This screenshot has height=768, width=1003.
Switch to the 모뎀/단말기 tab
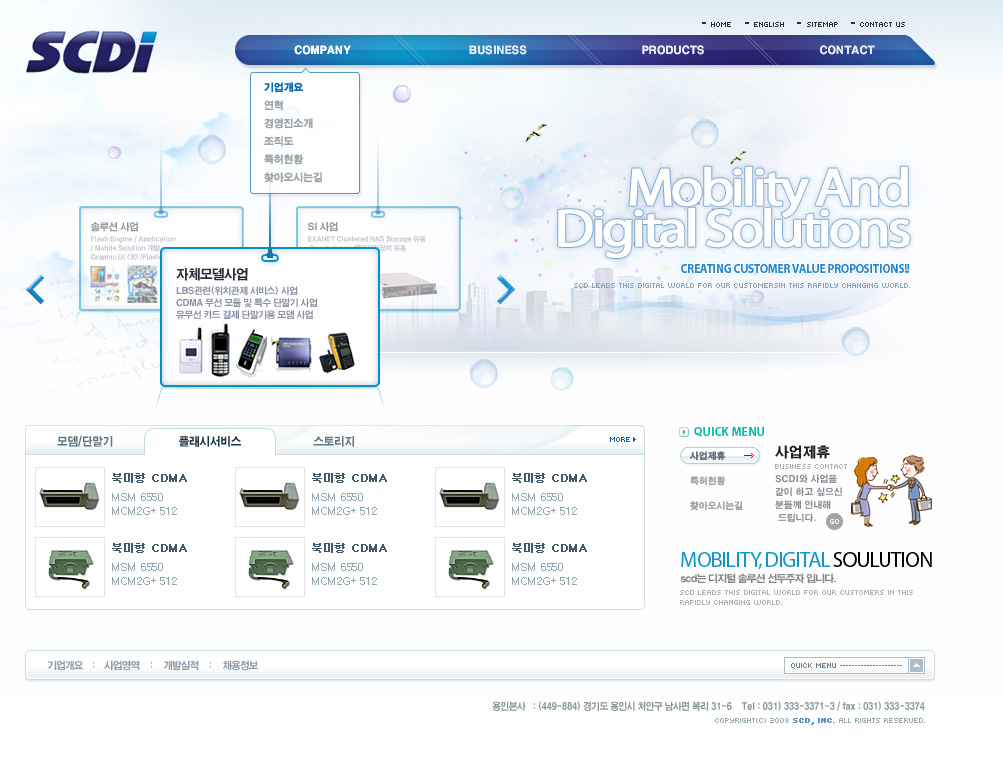tap(85, 441)
